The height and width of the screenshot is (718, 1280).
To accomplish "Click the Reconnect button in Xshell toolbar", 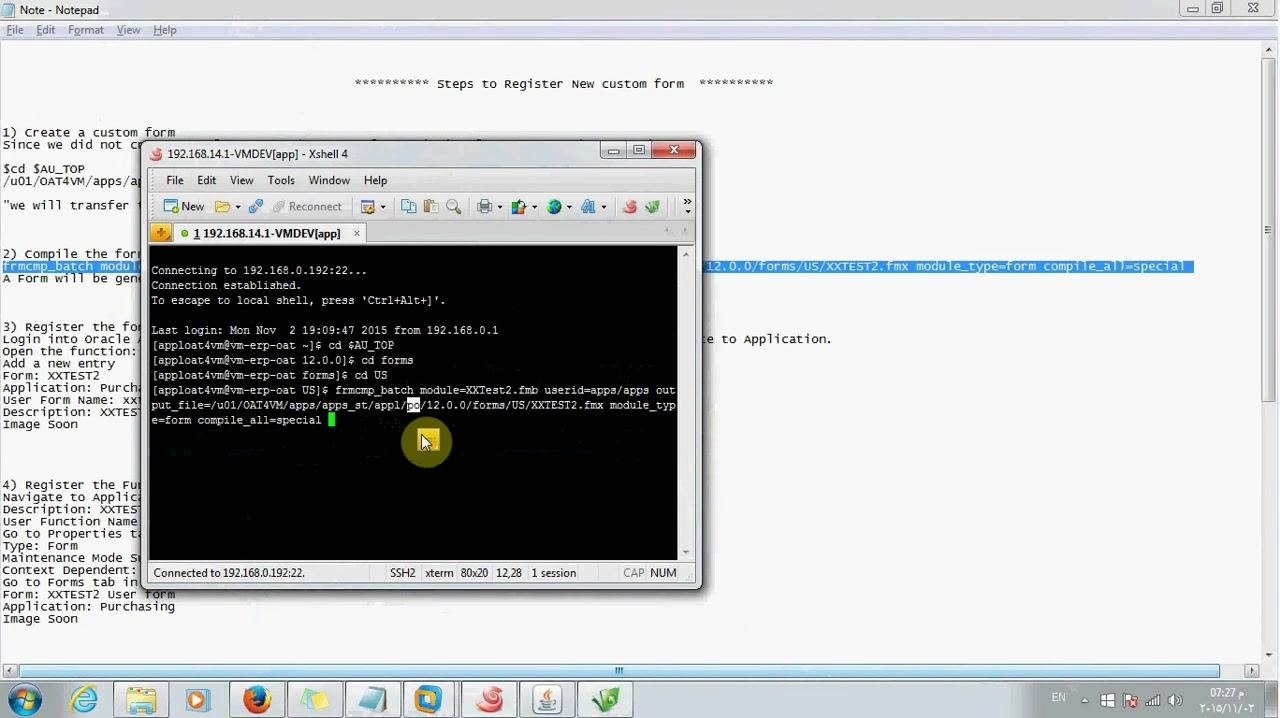I will pos(307,207).
